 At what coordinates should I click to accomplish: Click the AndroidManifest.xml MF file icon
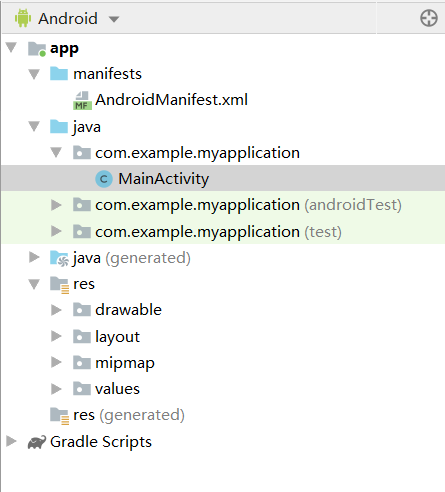[x=82, y=100]
